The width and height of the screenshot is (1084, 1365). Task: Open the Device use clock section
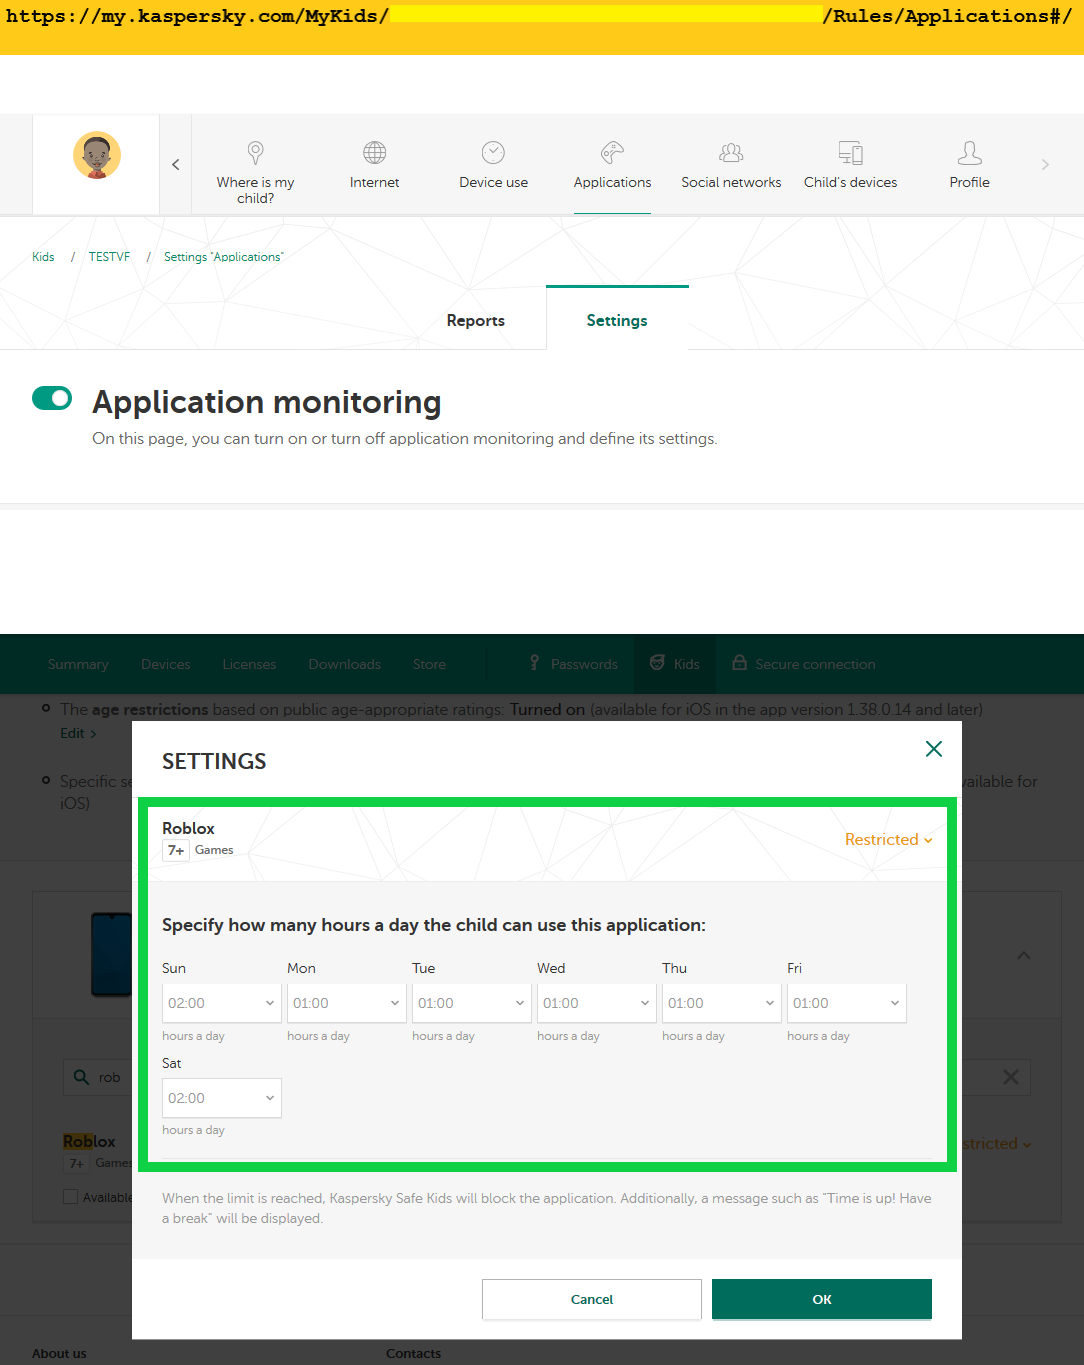click(x=493, y=165)
